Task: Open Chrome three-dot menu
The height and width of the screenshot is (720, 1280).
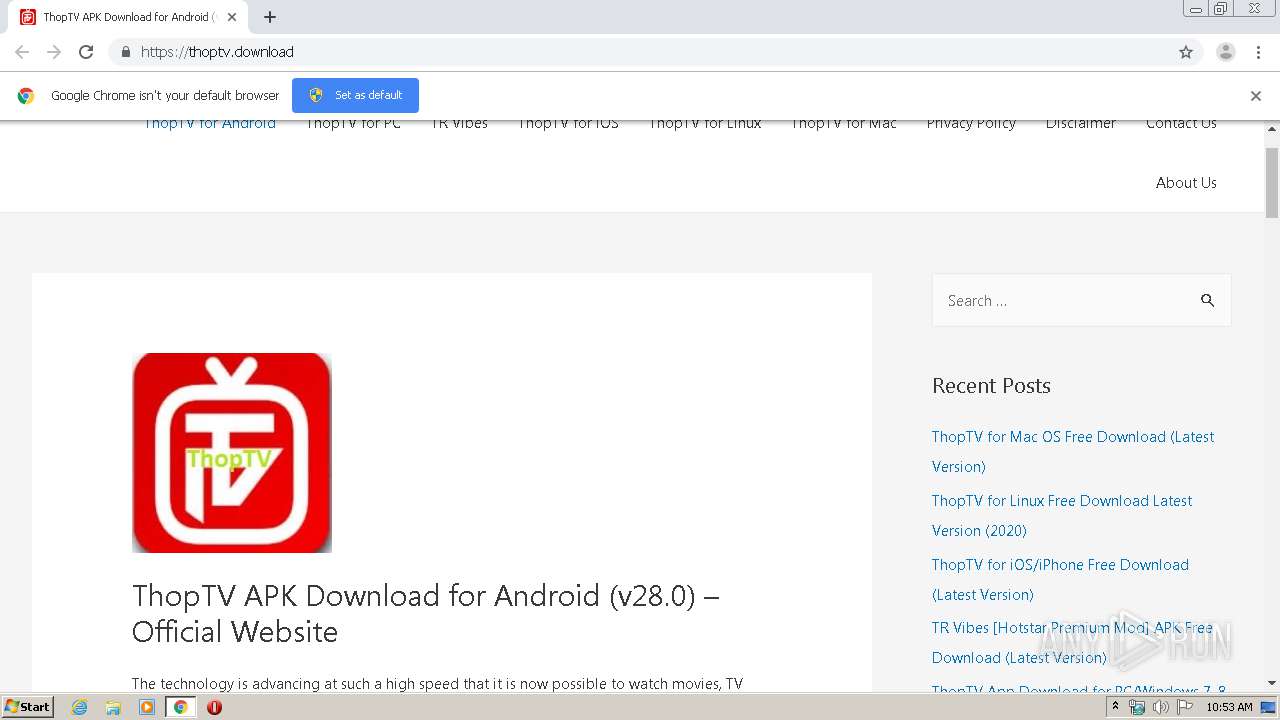Action: coord(1258,52)
